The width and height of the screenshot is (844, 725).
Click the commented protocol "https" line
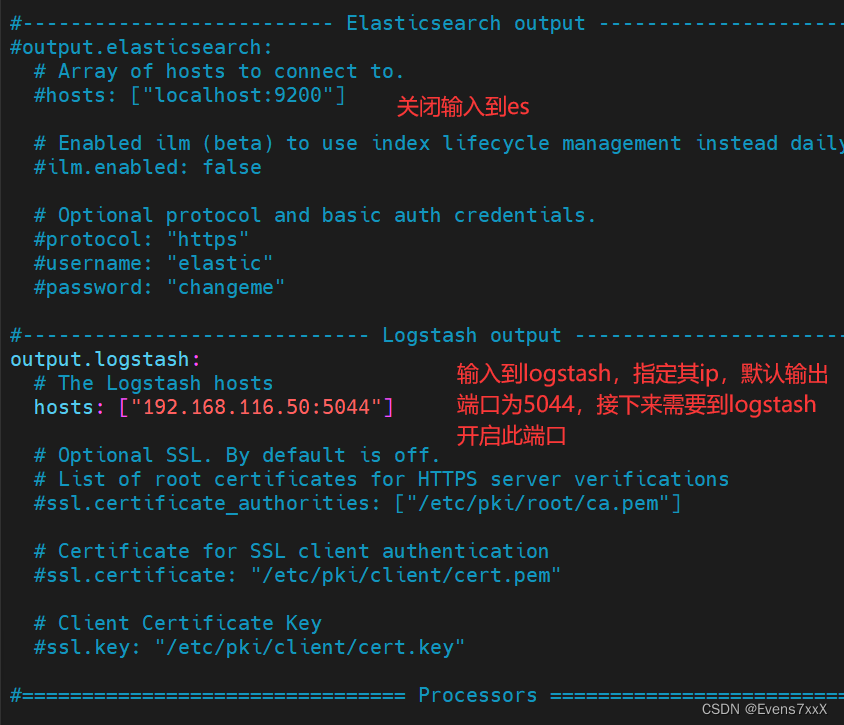141,239
